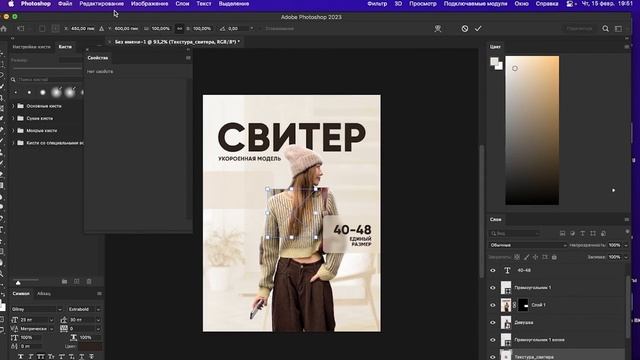Open the Фильтр menu
This screenshot has width=640, height=360.
377,4
